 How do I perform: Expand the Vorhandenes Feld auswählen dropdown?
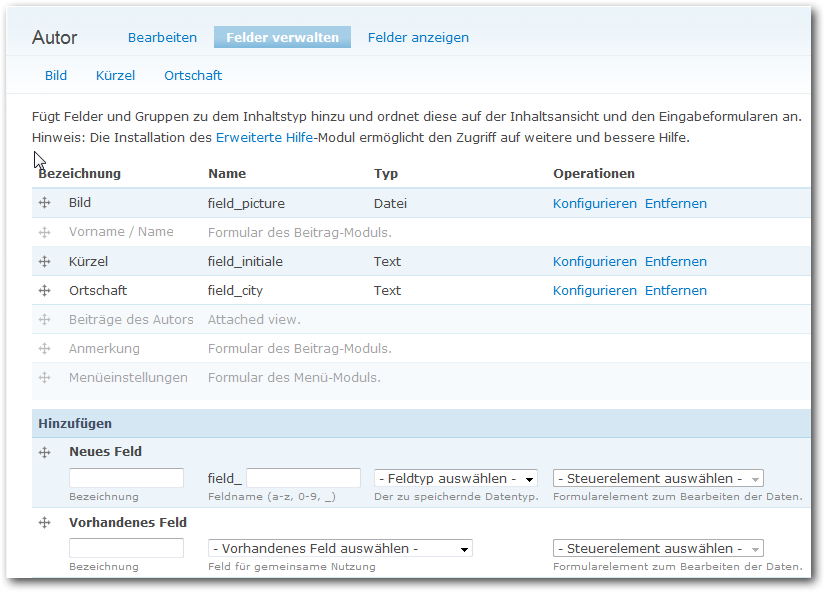click(340, 549)
